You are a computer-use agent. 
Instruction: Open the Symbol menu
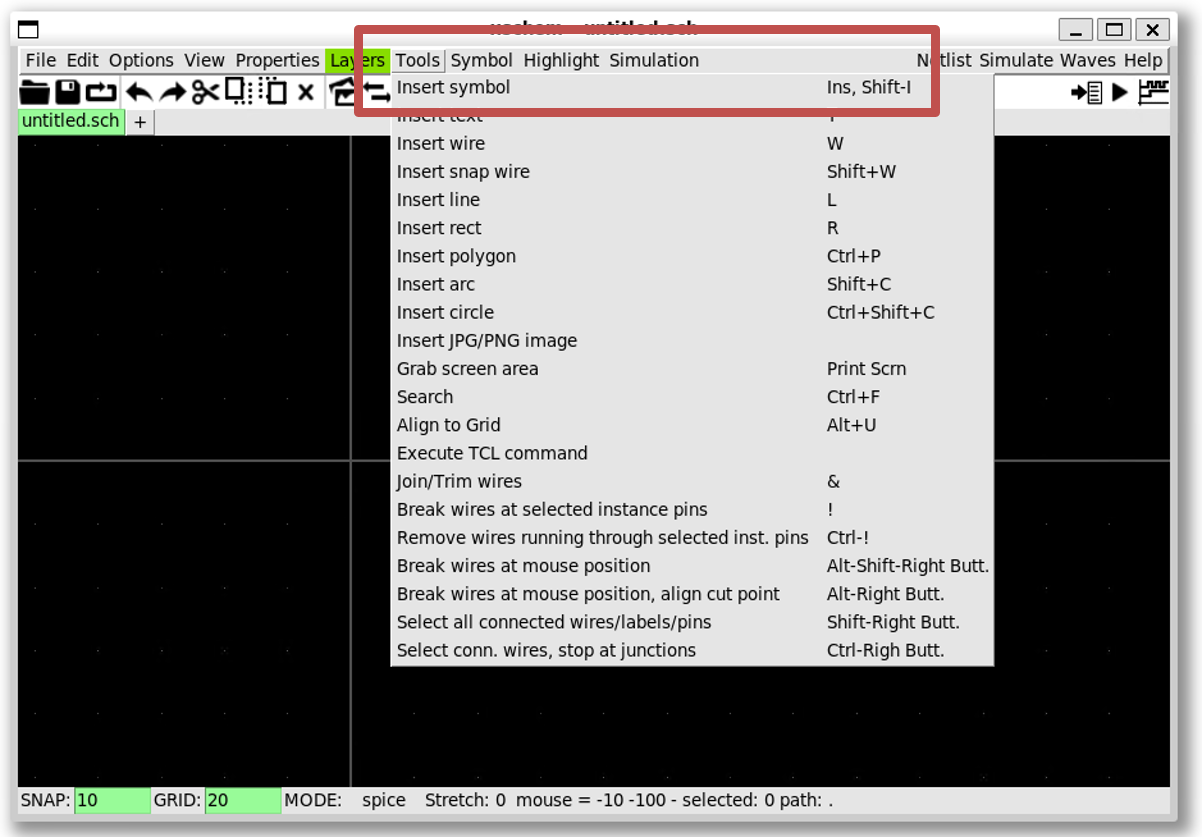pos(481,60)
